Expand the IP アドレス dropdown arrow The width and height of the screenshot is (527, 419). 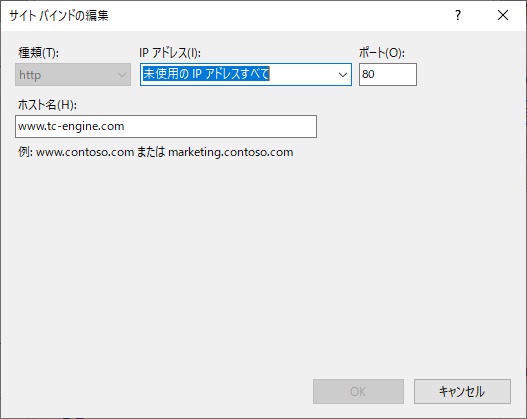pos(342,75)
